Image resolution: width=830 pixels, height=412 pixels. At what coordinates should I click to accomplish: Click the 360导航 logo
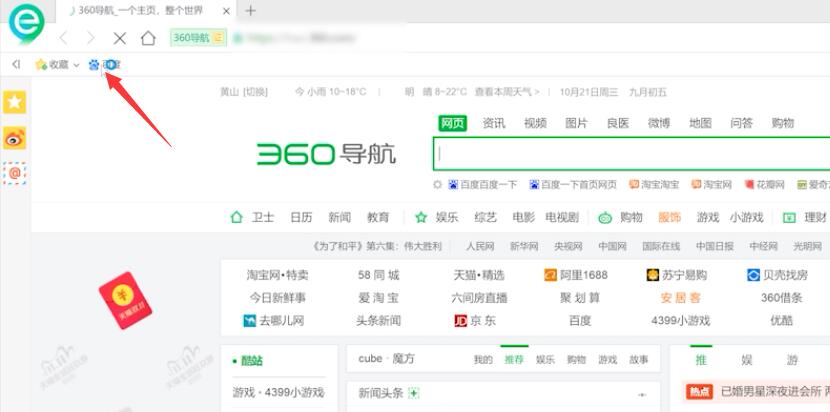tap(326, 154)
